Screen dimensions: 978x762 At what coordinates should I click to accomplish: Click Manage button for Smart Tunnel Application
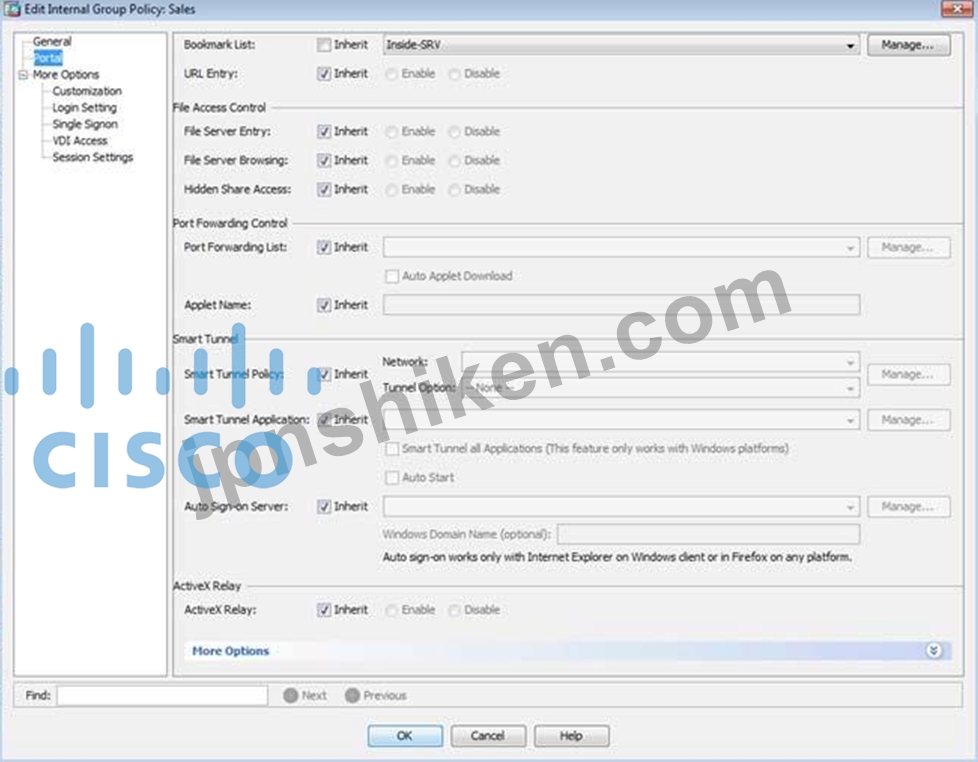pos(908,420)
